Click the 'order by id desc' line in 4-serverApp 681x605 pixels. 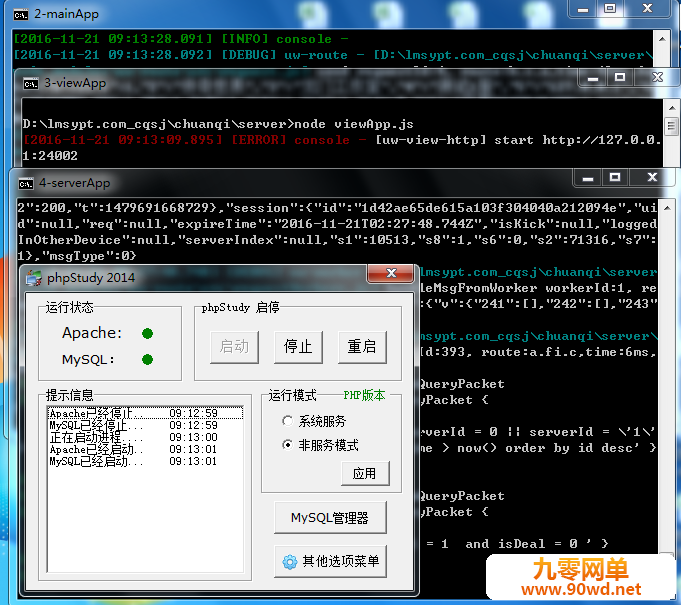[538, 448]
